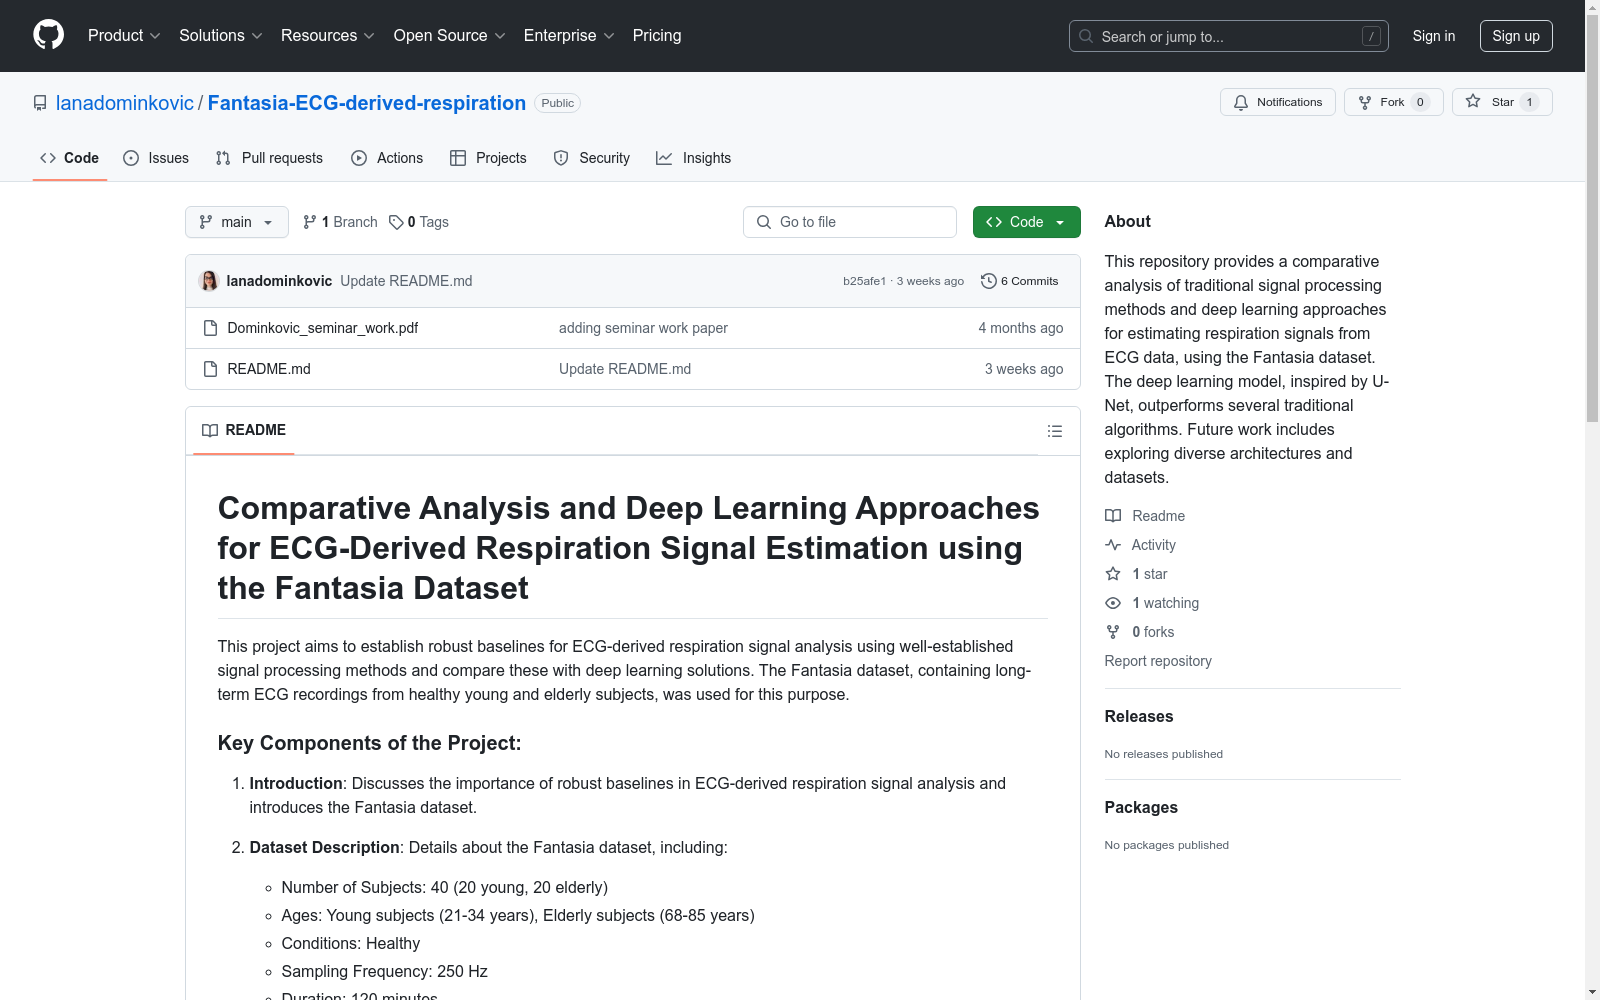
Task: Click the branch icon beside 1 Branch
Action: pyautogui.click(x=310, y=222)
